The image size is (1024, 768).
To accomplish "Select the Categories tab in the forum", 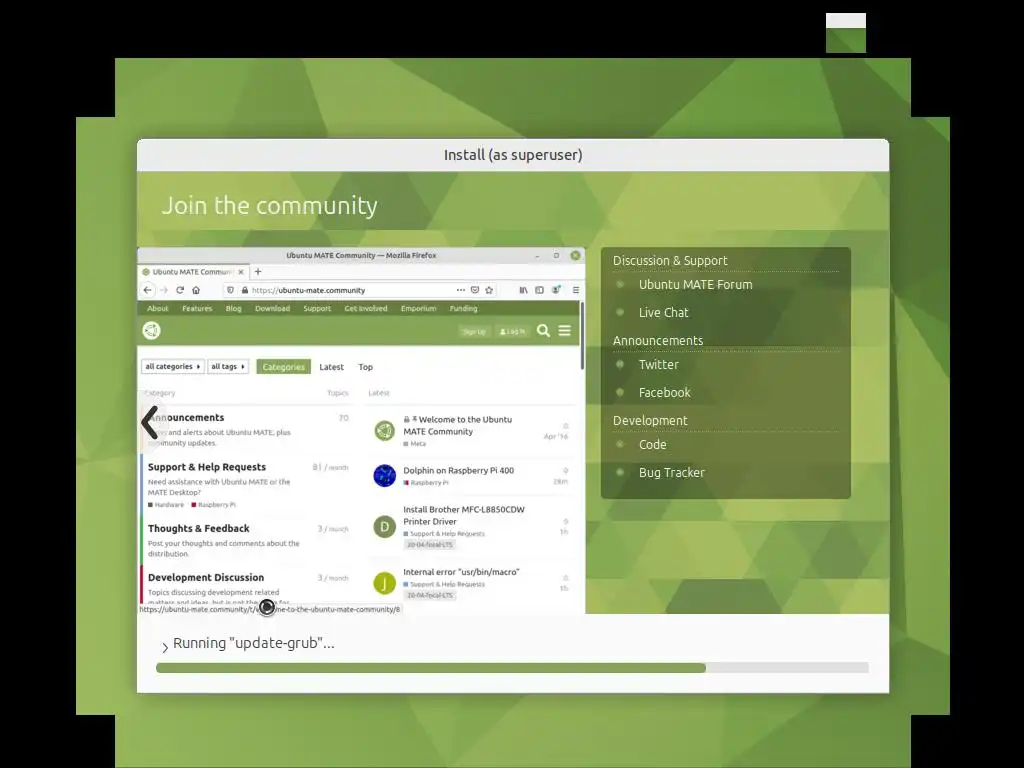I will pyautogui.click(x=283, y=367).
